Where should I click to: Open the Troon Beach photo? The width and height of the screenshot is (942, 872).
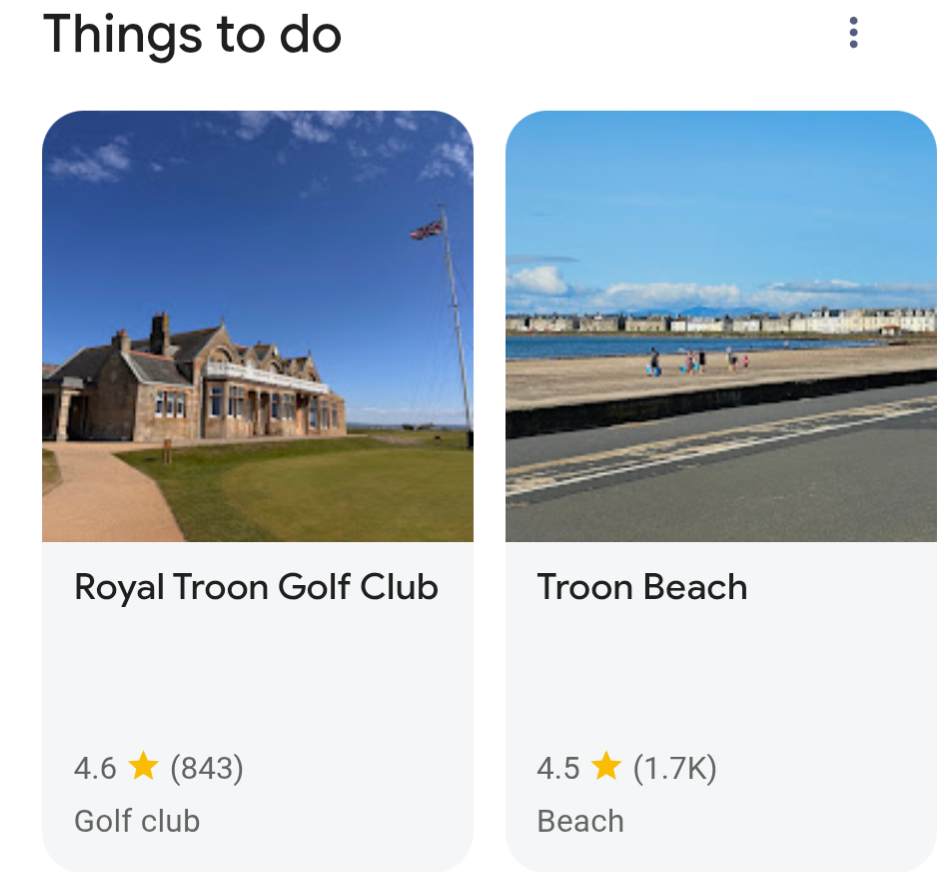(720, 326)
